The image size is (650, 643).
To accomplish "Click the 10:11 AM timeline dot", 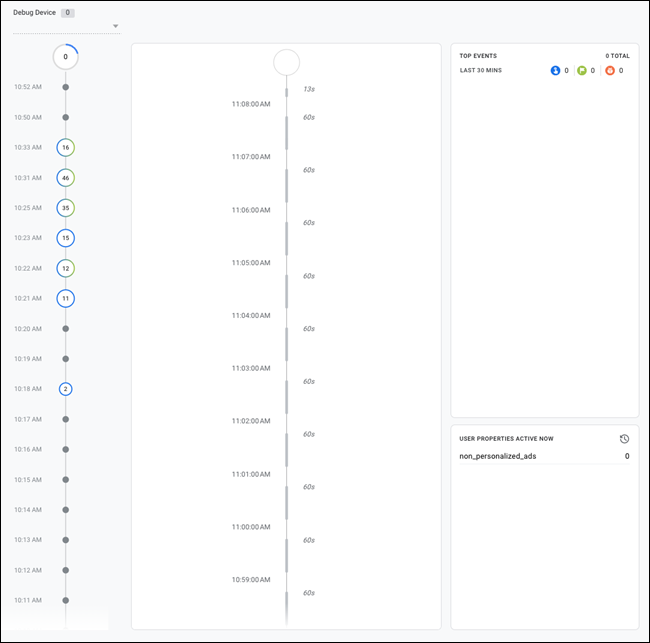I will tap(65, 600).
